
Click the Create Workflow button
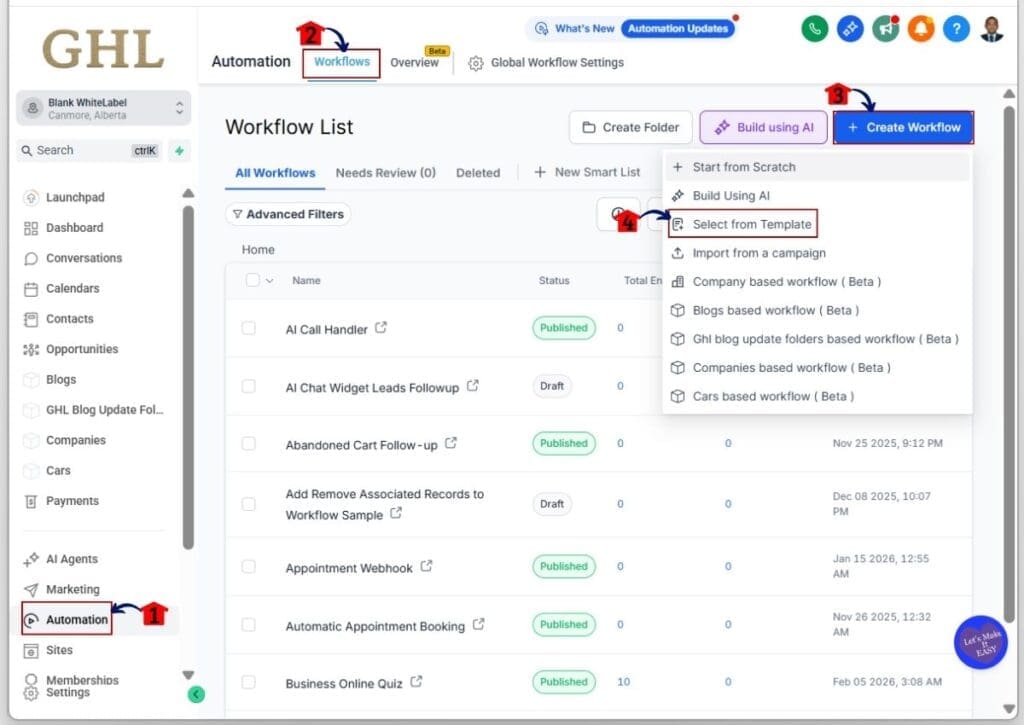click(902, 127)
